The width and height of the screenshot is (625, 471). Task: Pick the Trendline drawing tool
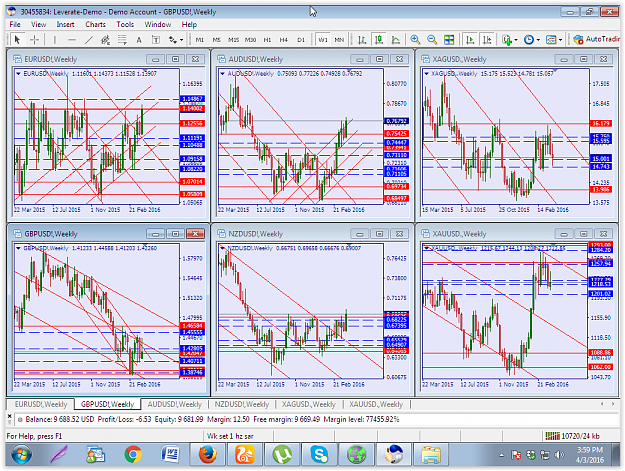(x=88, y=39)
